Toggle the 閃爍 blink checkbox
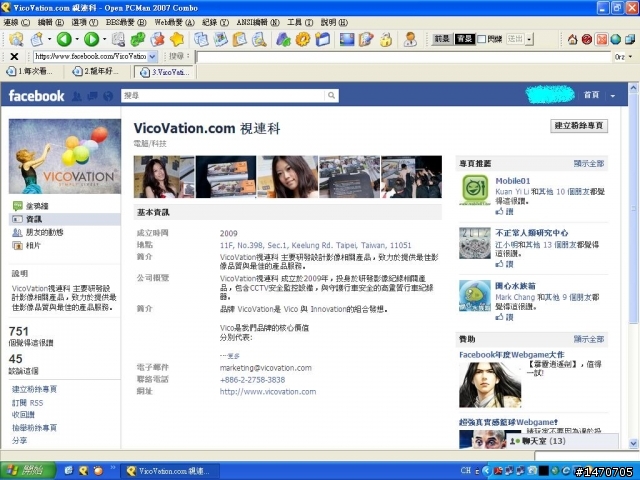 tap(482, 39)
